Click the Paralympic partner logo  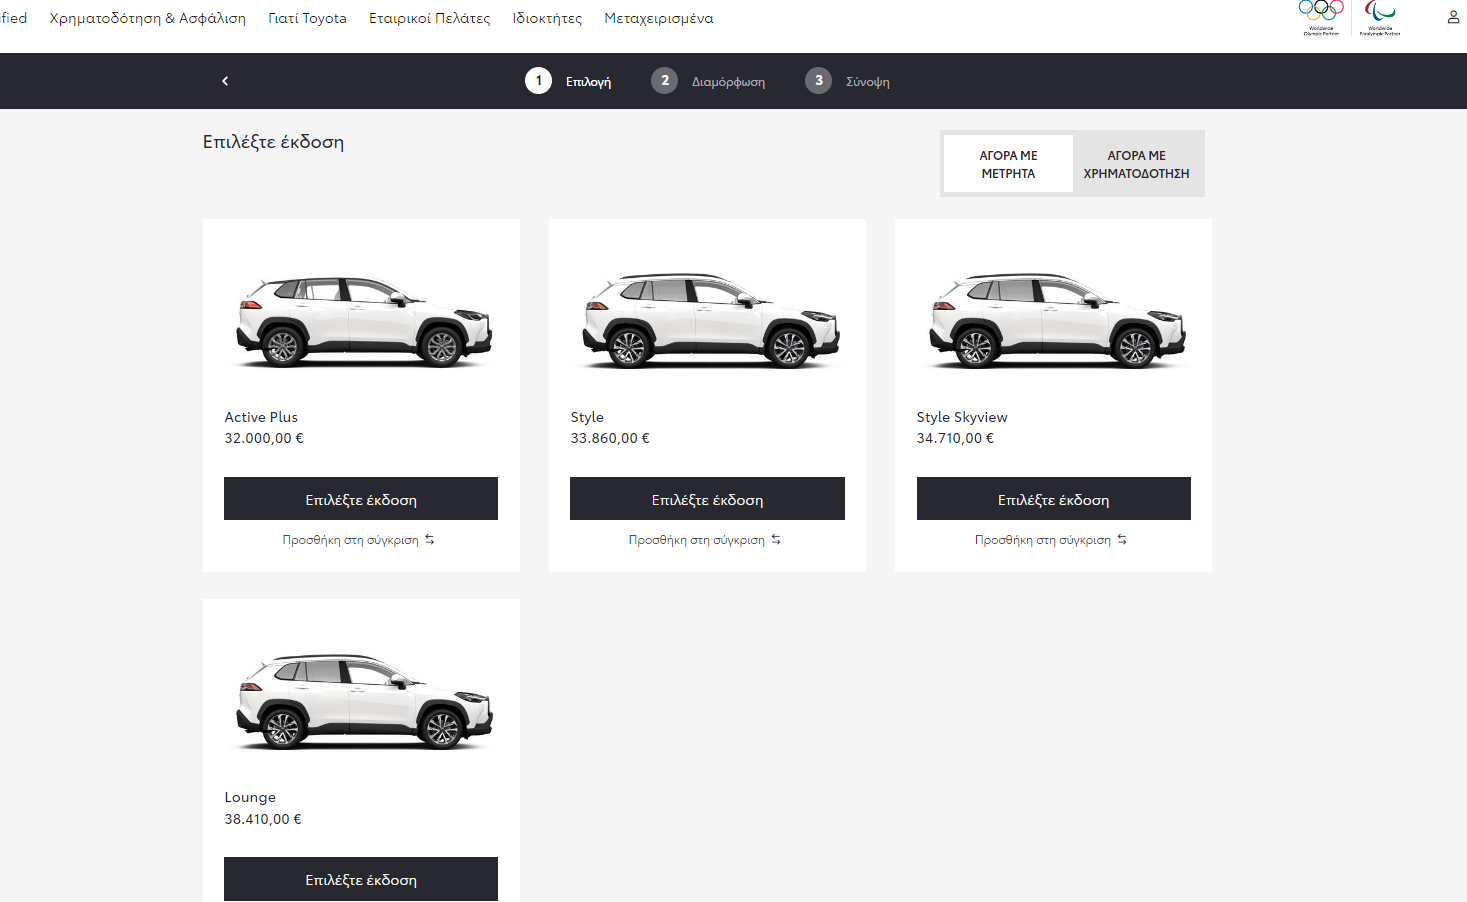click(x=1380, y=17)
